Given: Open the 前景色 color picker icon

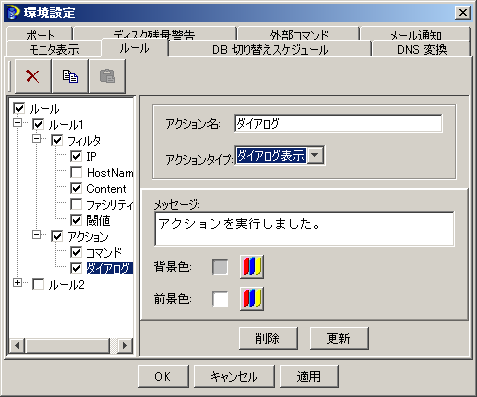Looking at the screenshot, I should coord(252,299).
